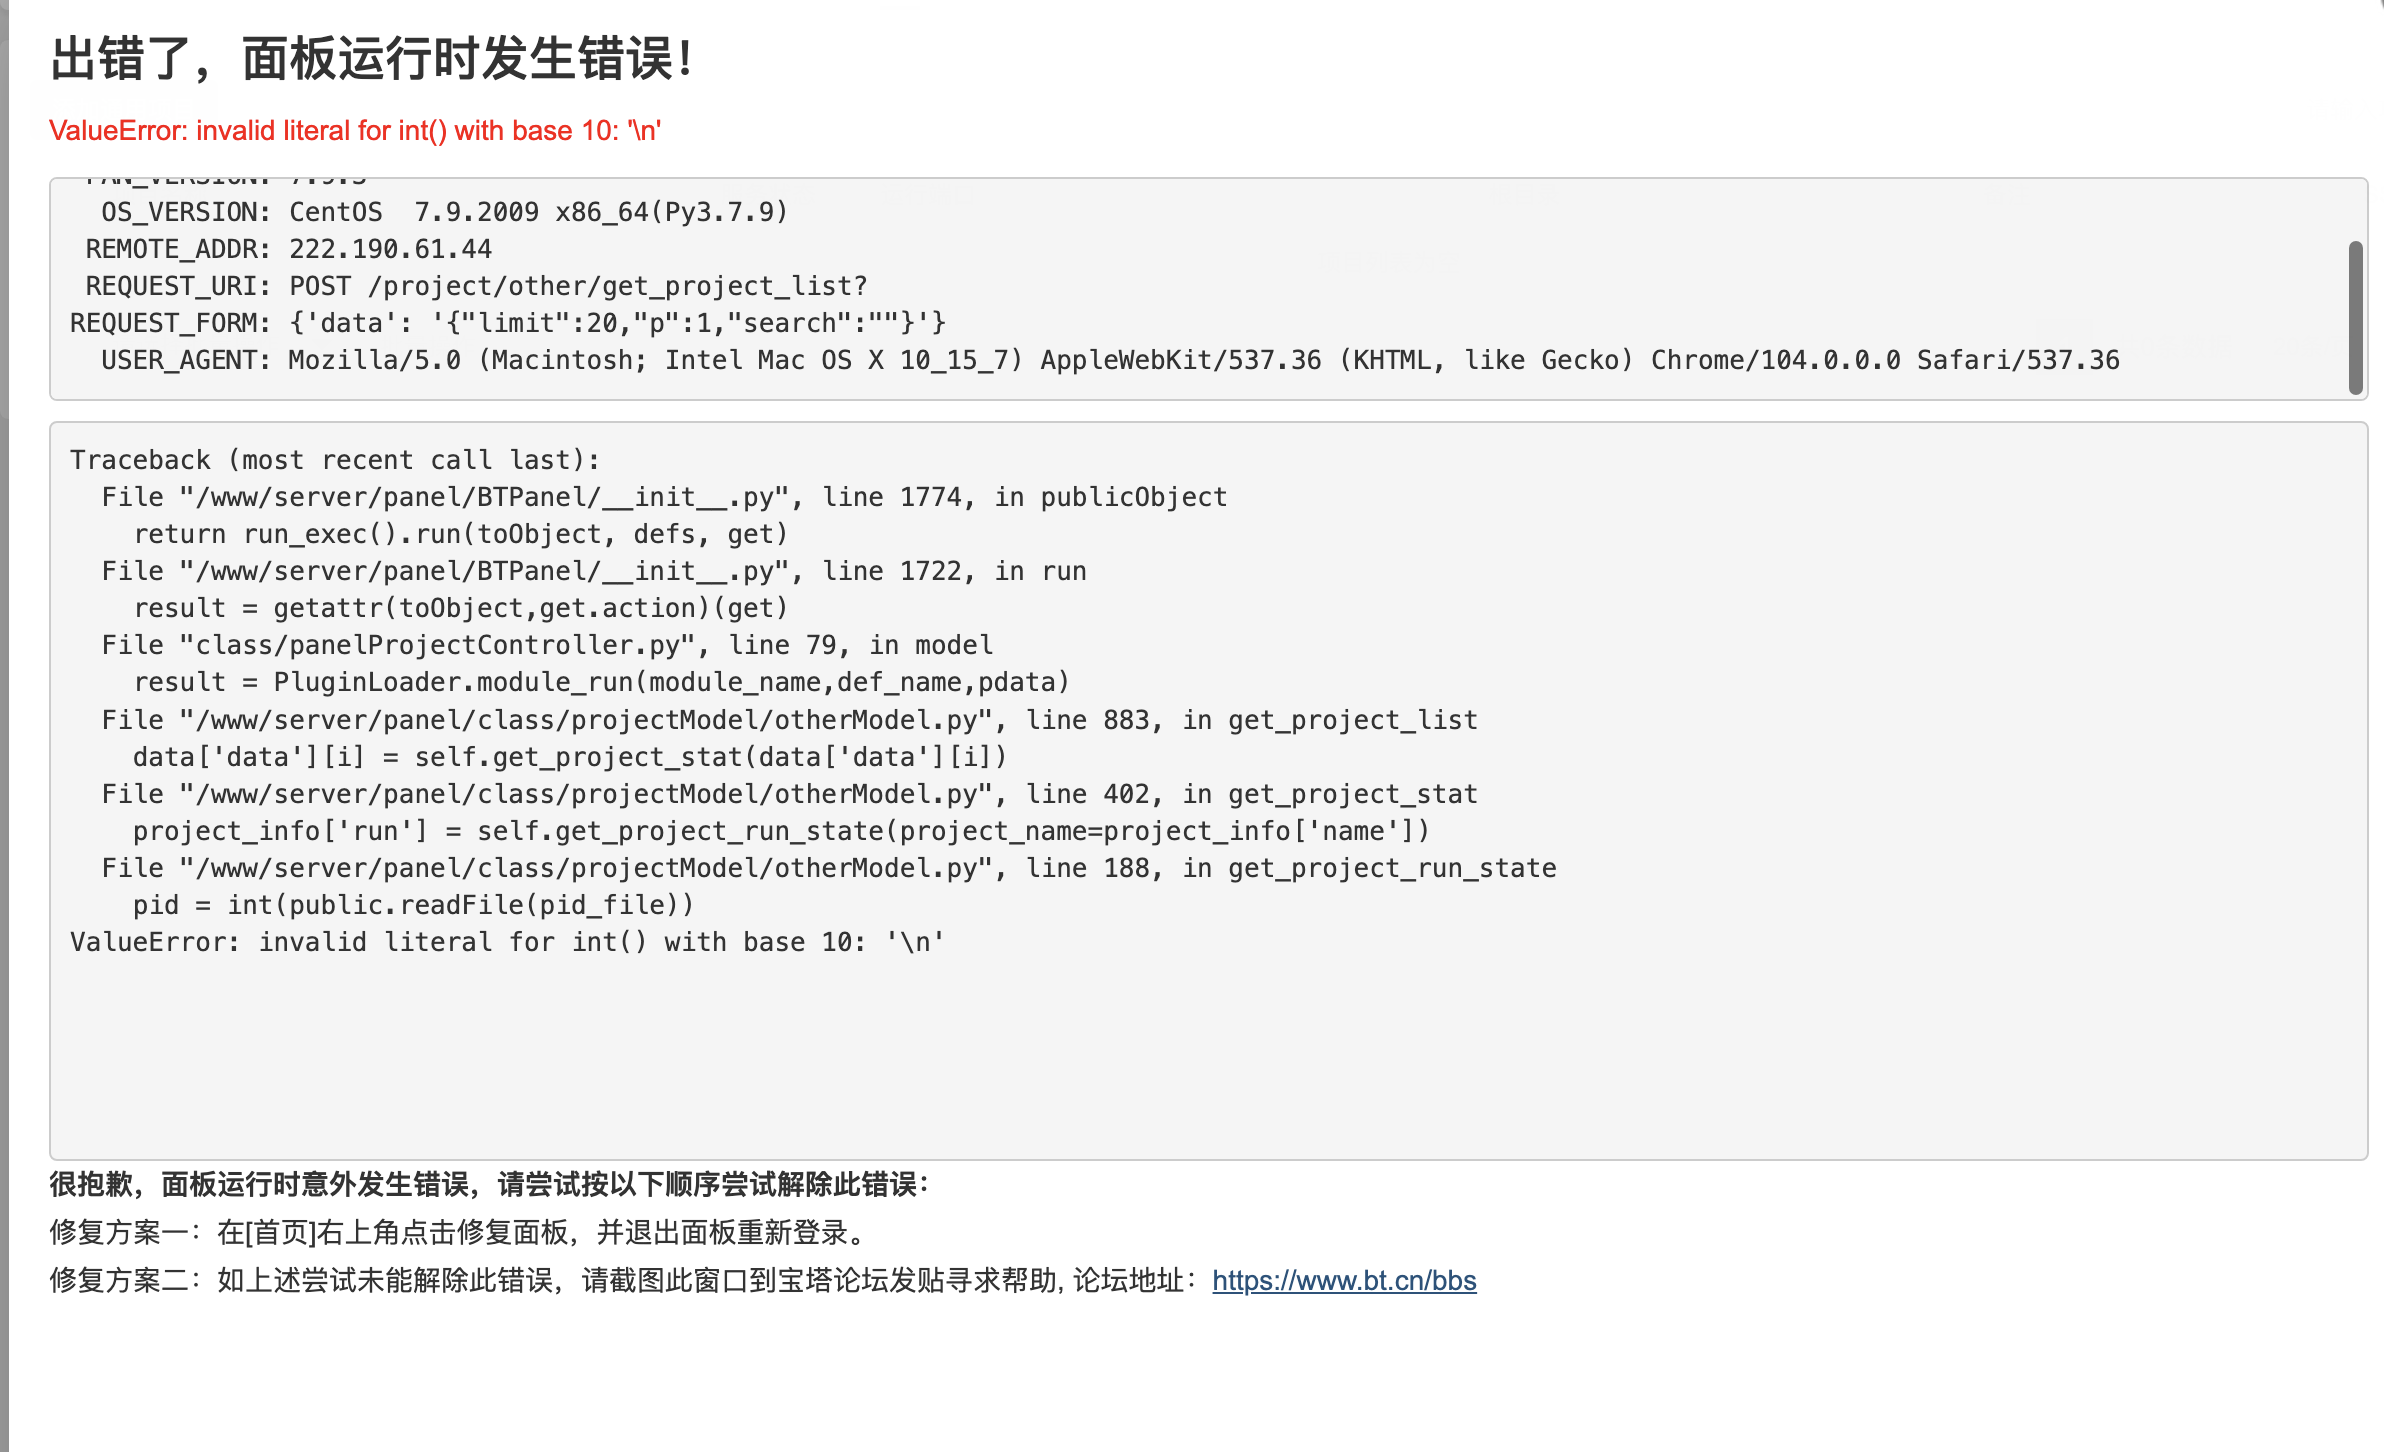Screen dimensions: 2384x1452
Task: Click the 'Traceback (most recent call last)' line
Action: (335, 460)
